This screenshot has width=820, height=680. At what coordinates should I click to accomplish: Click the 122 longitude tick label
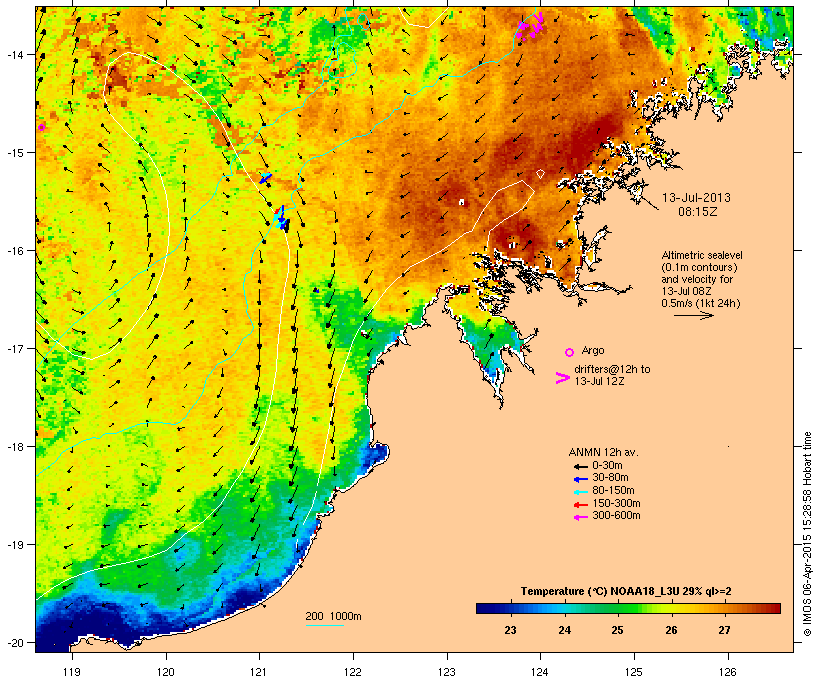[x=353, y=672]
